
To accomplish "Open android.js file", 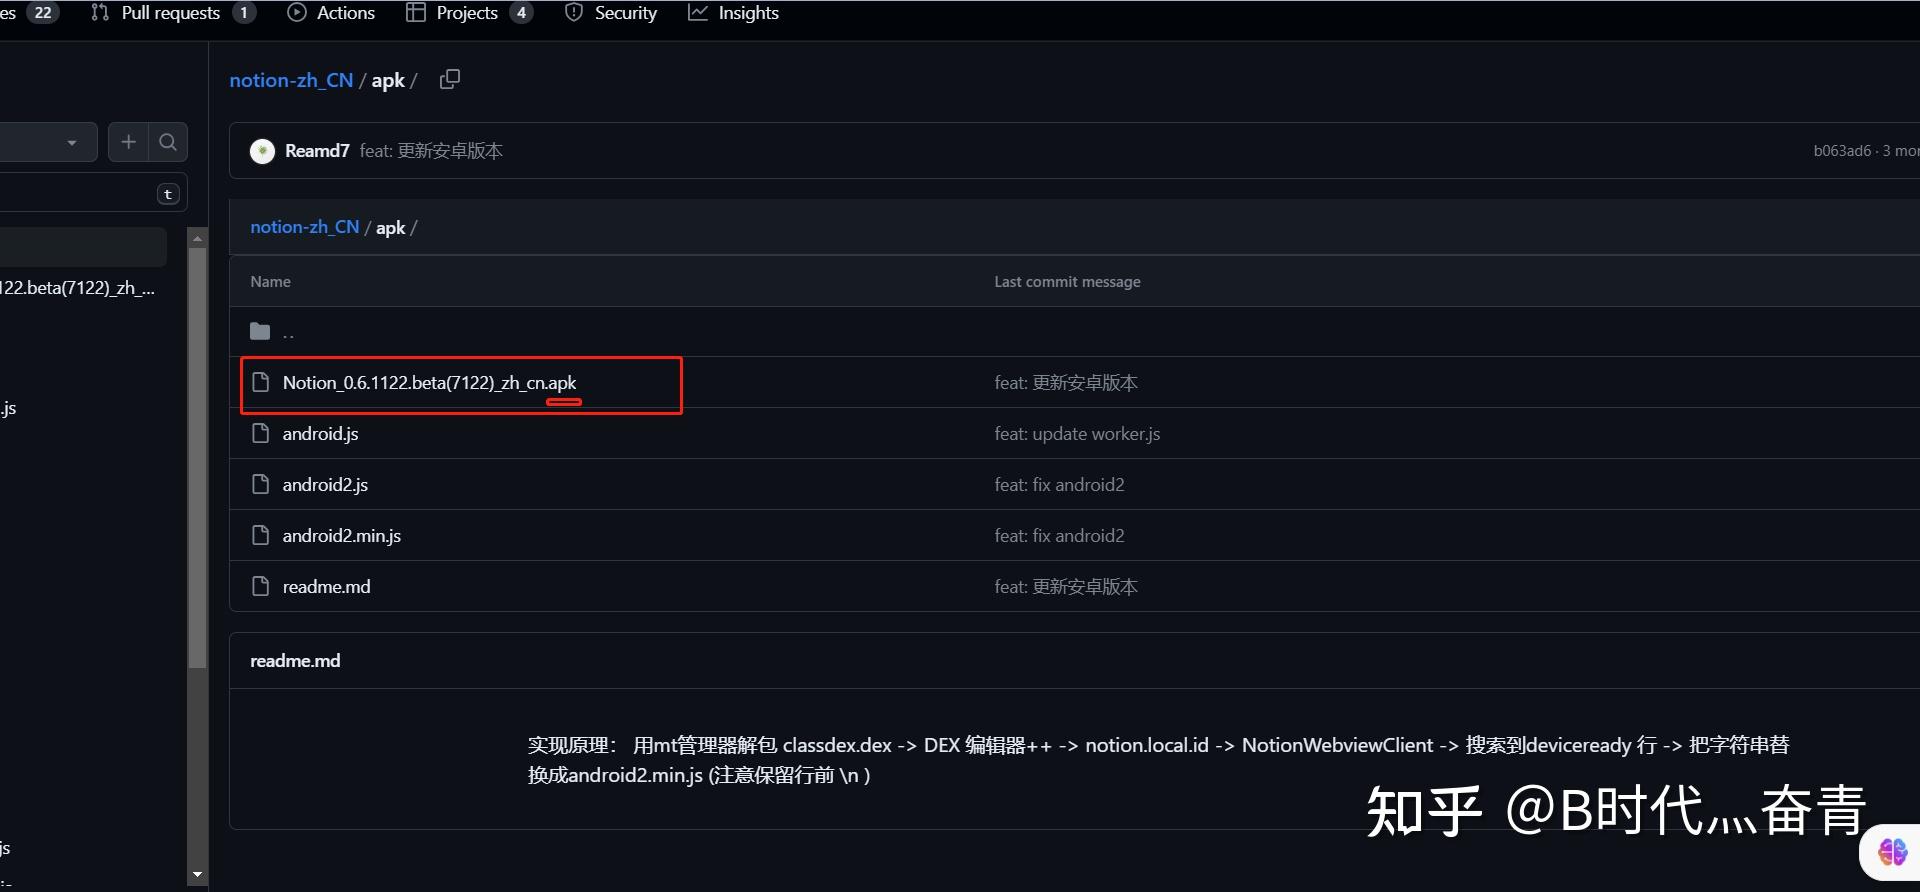I will (x=320, y=434).
